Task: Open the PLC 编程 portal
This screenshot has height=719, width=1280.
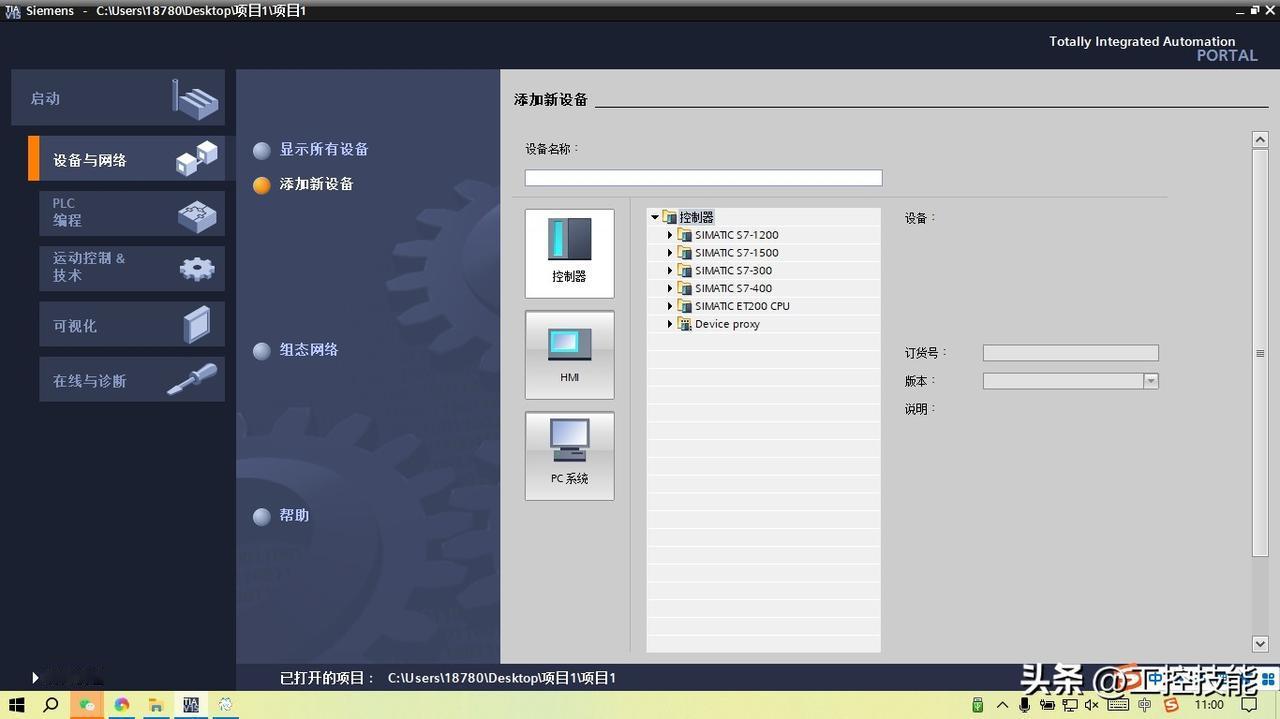Action: click(132, 213)
